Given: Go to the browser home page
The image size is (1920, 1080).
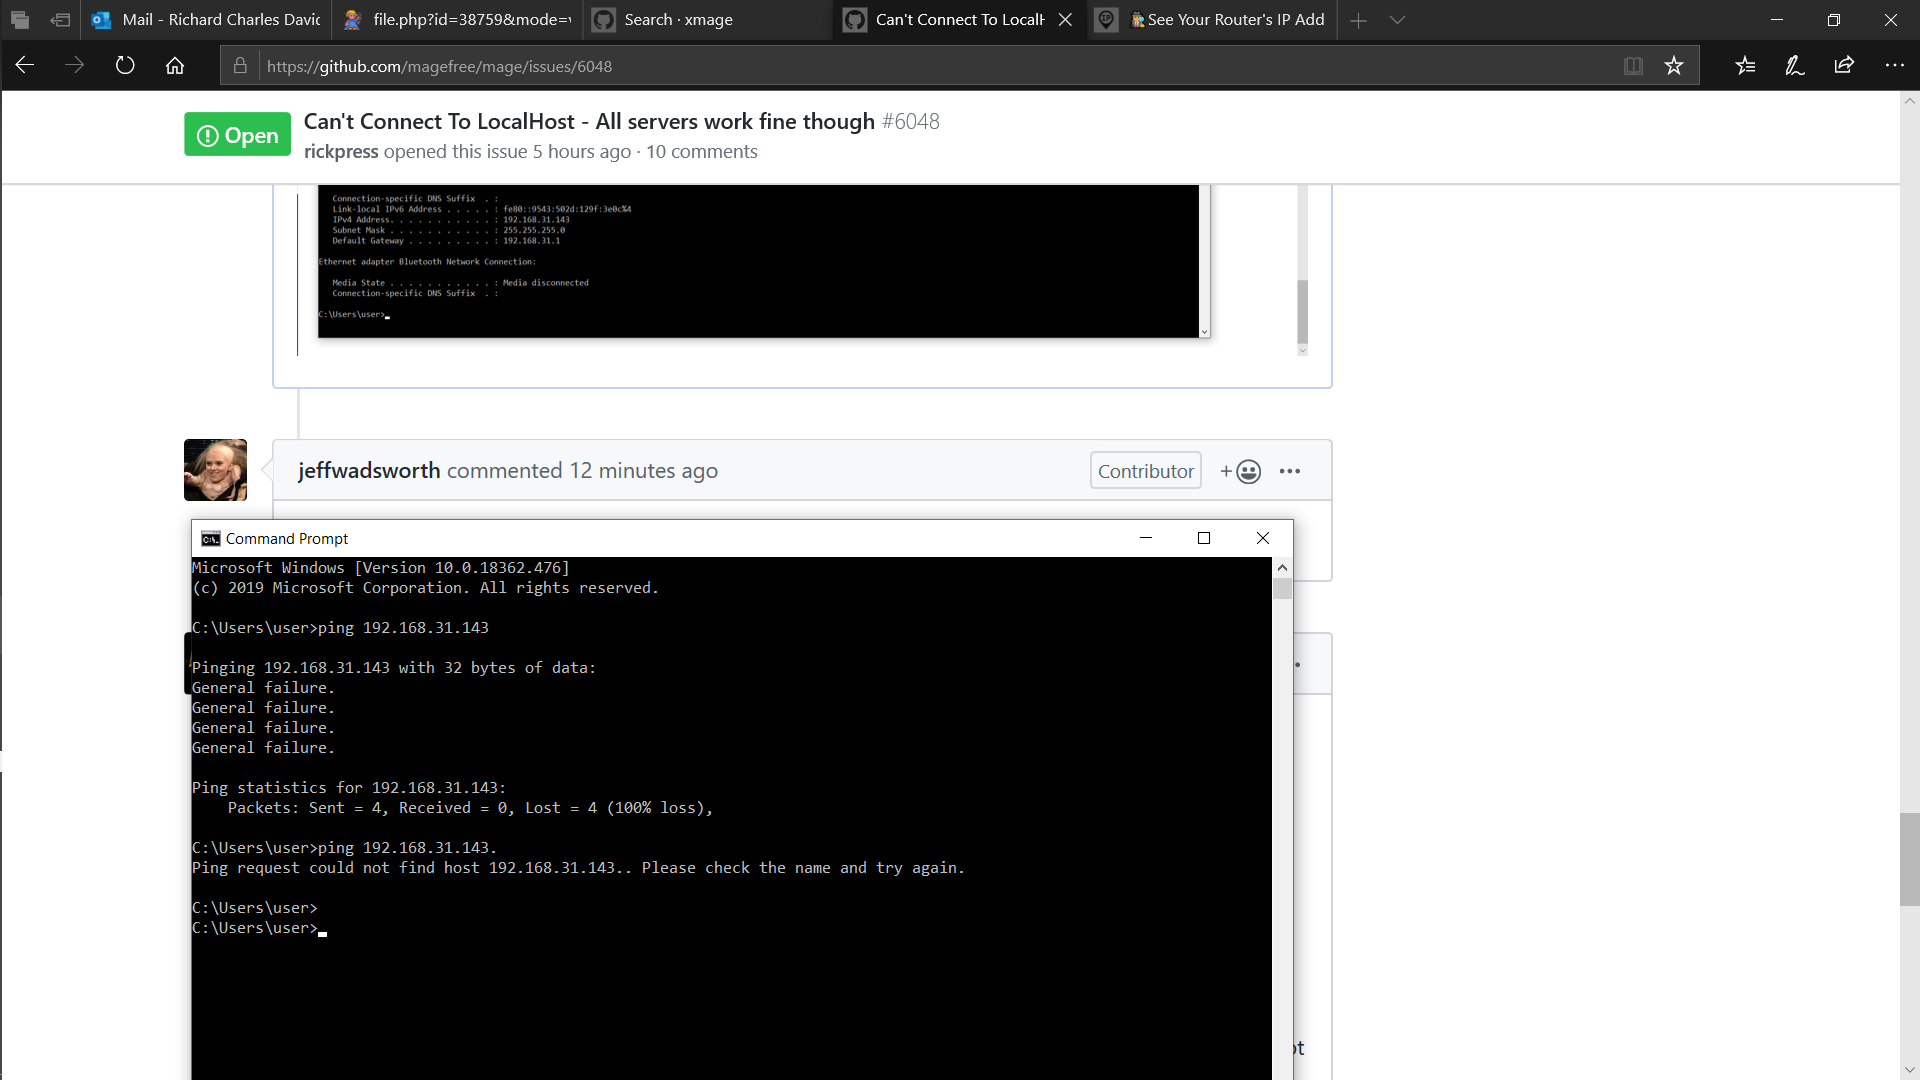Looking at the screenshot, I should coord(175,65).
